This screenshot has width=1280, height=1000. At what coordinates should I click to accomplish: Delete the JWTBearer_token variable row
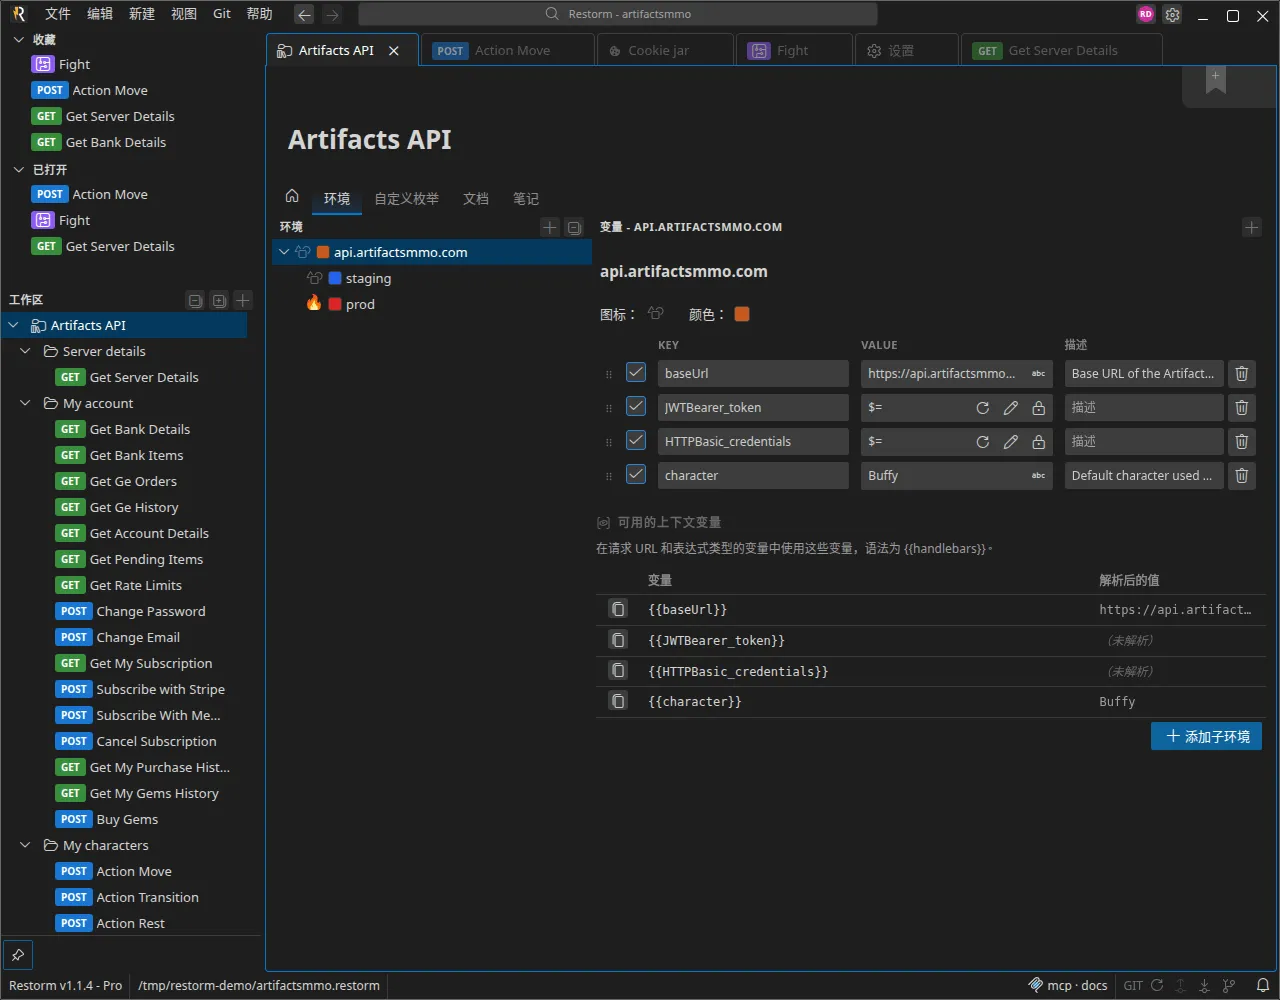click(1241, 408)
